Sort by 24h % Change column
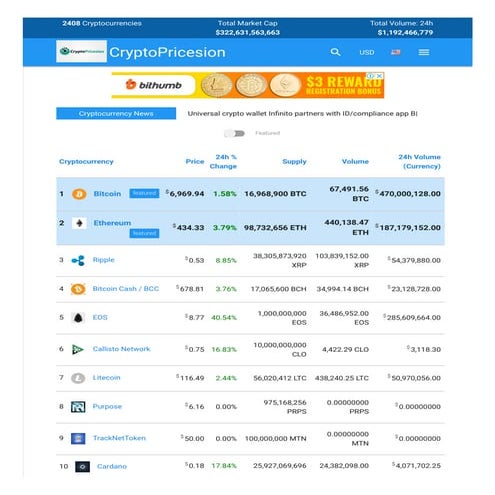 [223, 161]
